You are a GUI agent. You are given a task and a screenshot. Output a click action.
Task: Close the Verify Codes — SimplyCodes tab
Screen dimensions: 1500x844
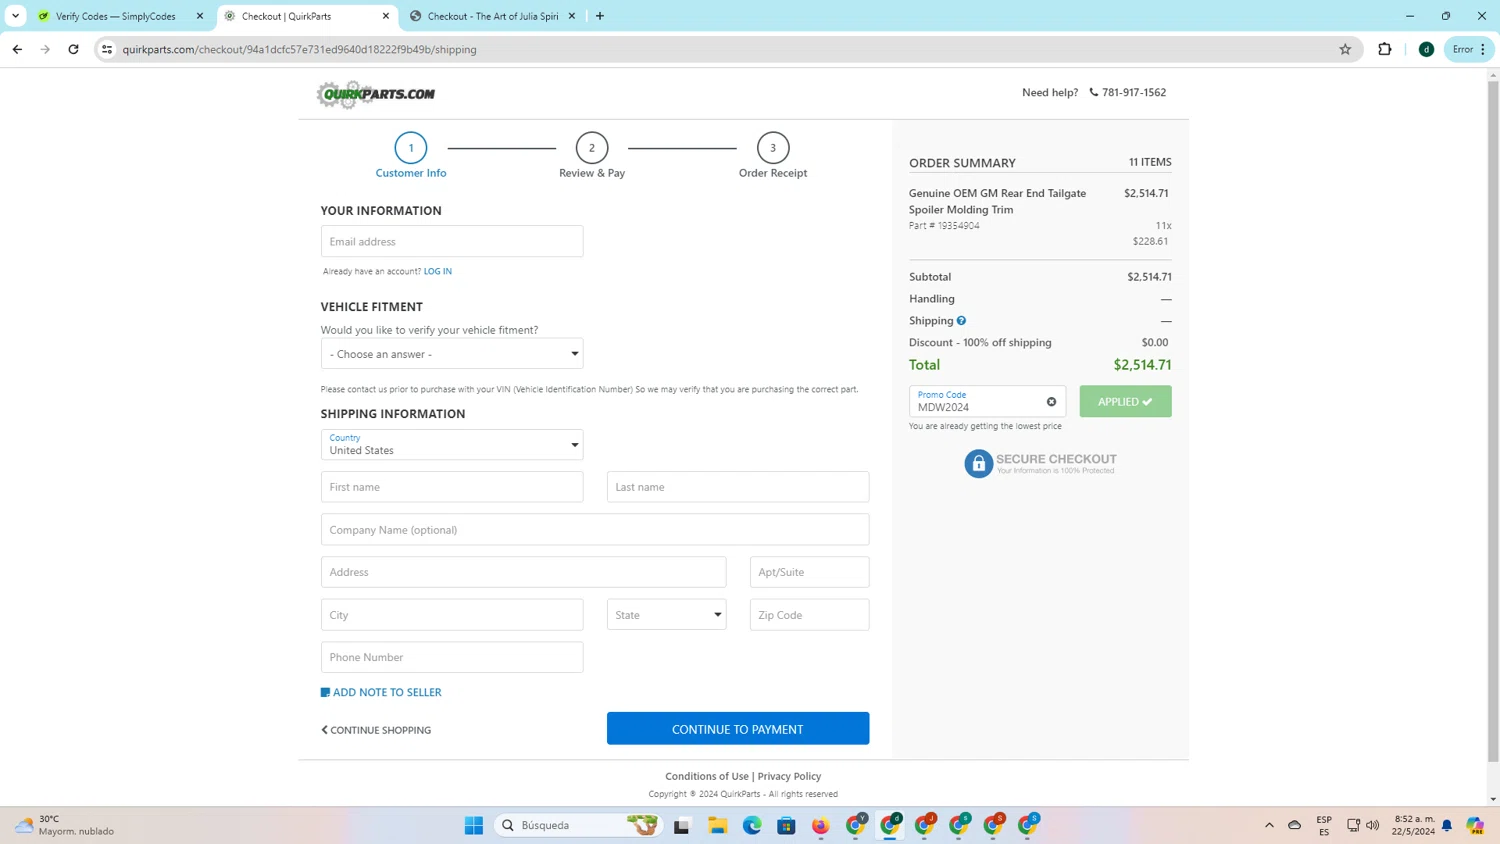click(x=200, y=16)
